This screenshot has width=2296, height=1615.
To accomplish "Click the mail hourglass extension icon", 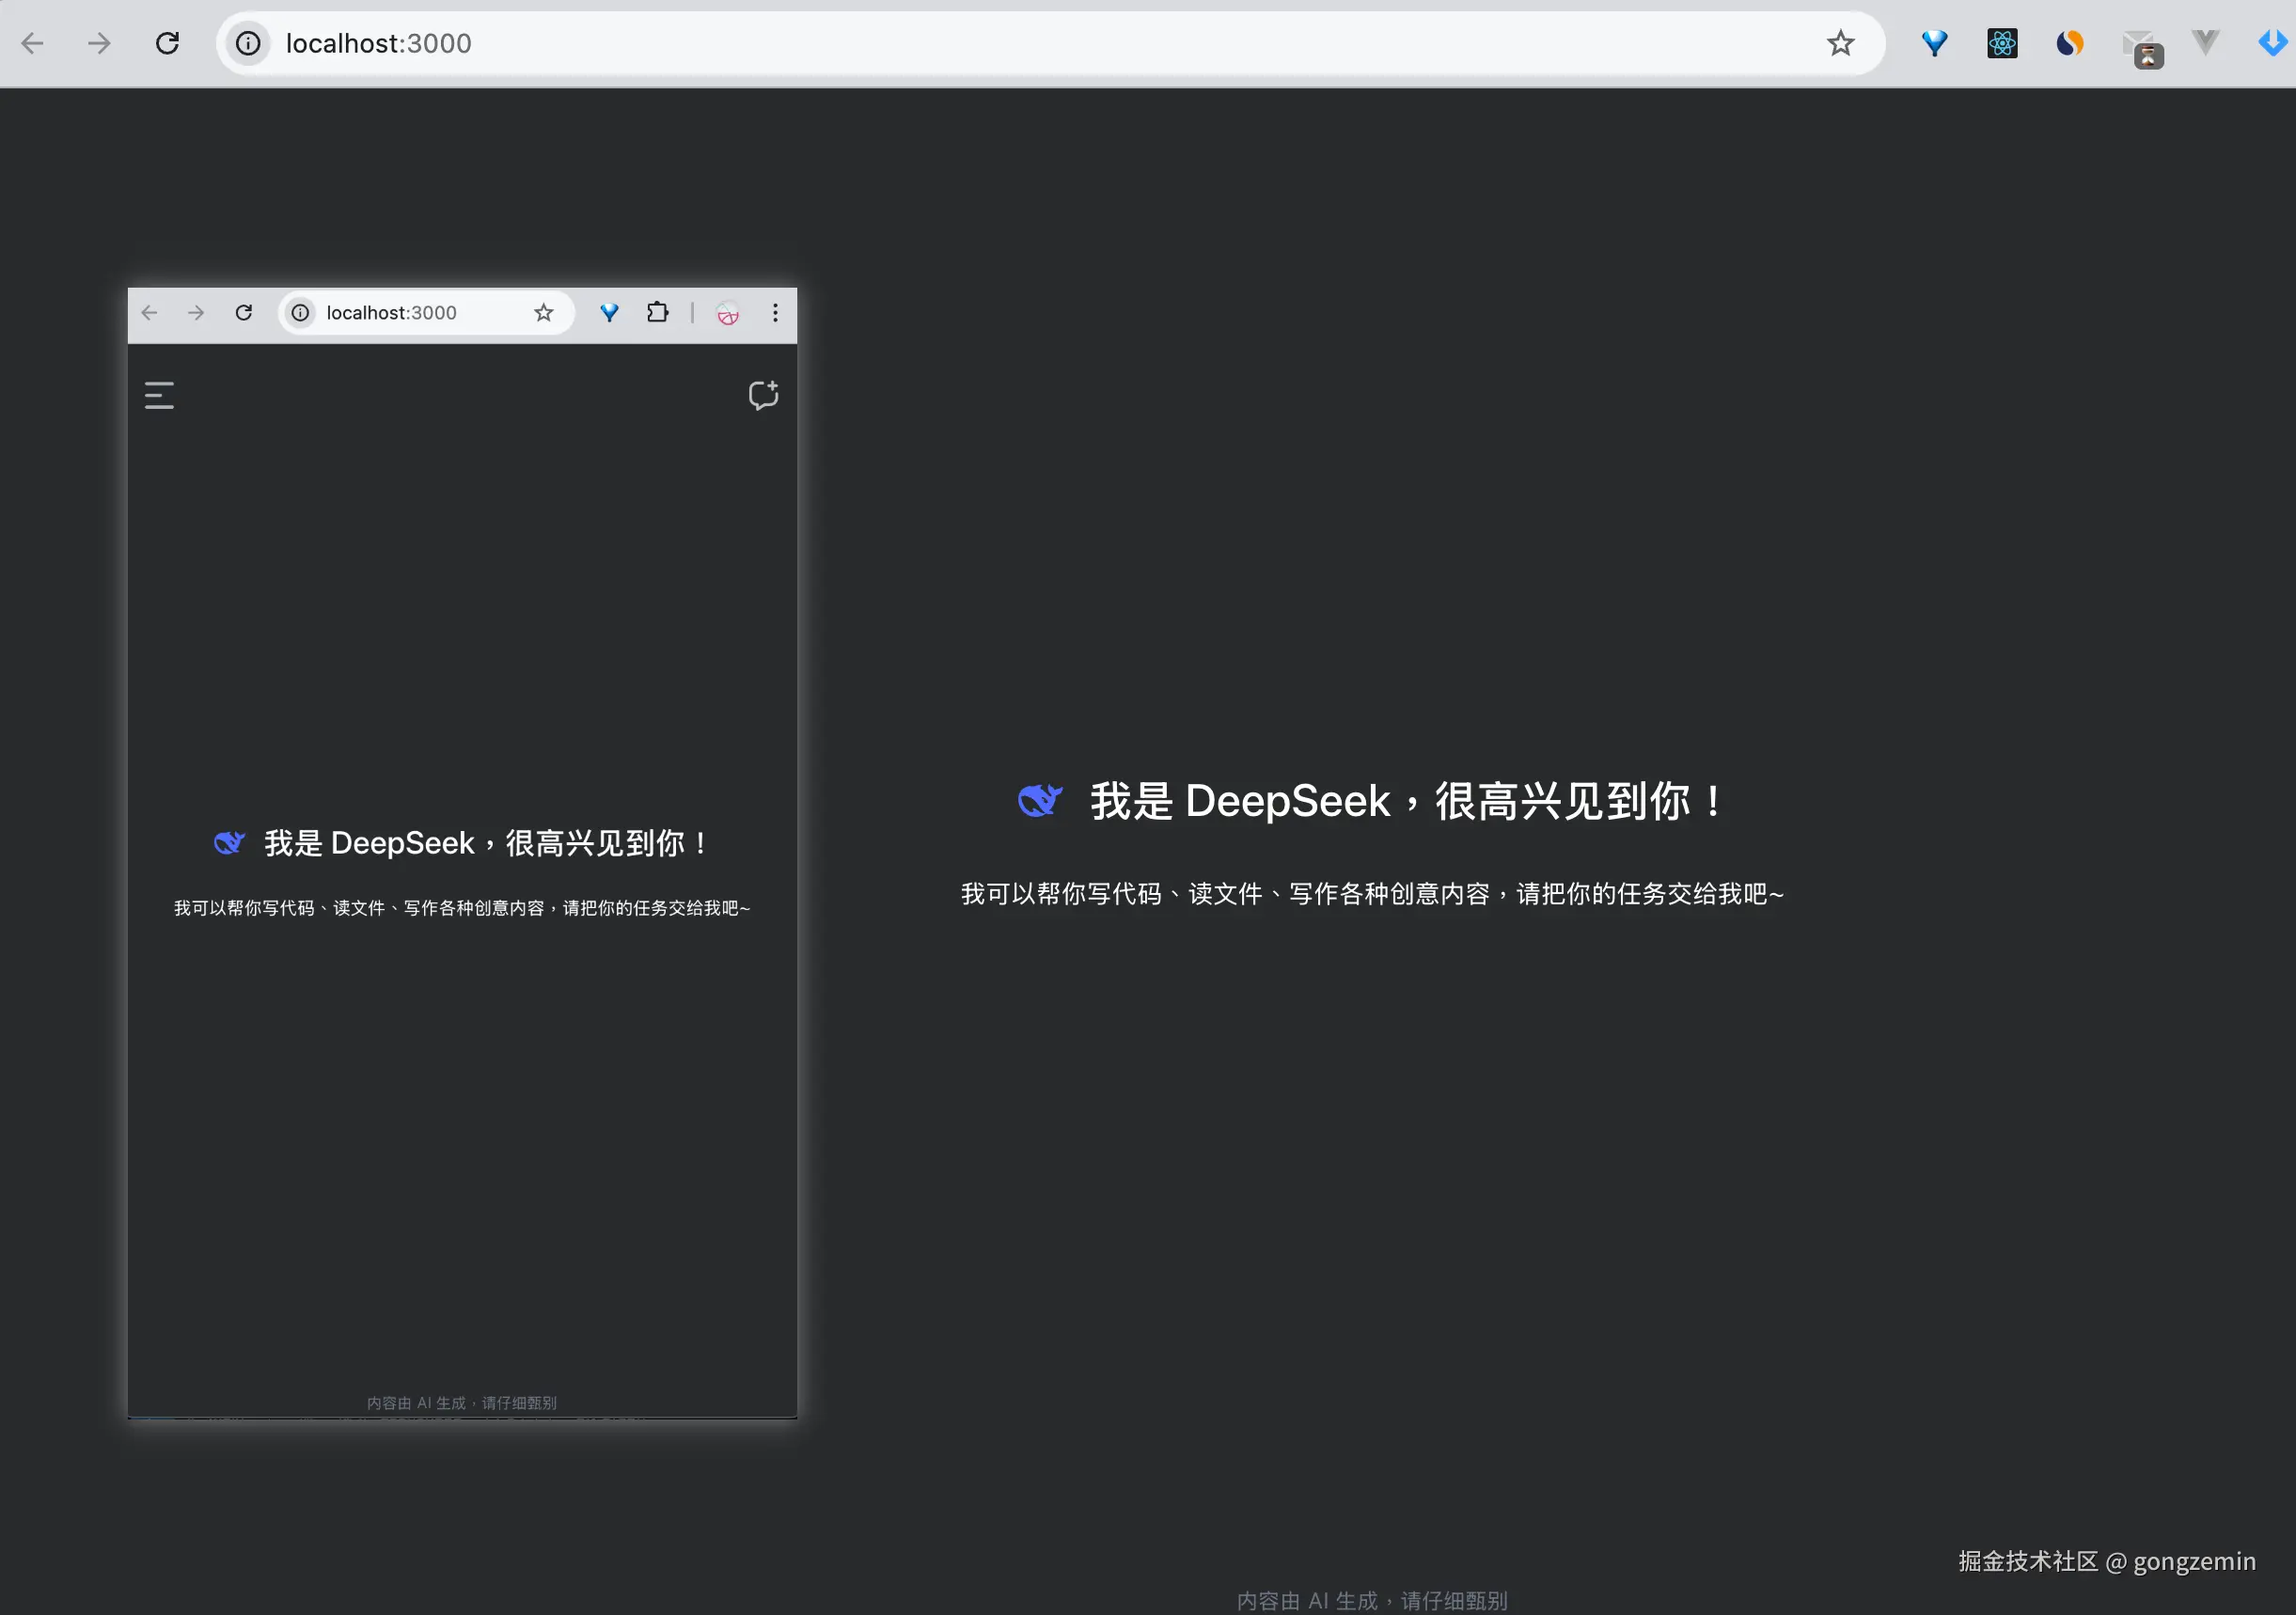I will coord(2141,48).
